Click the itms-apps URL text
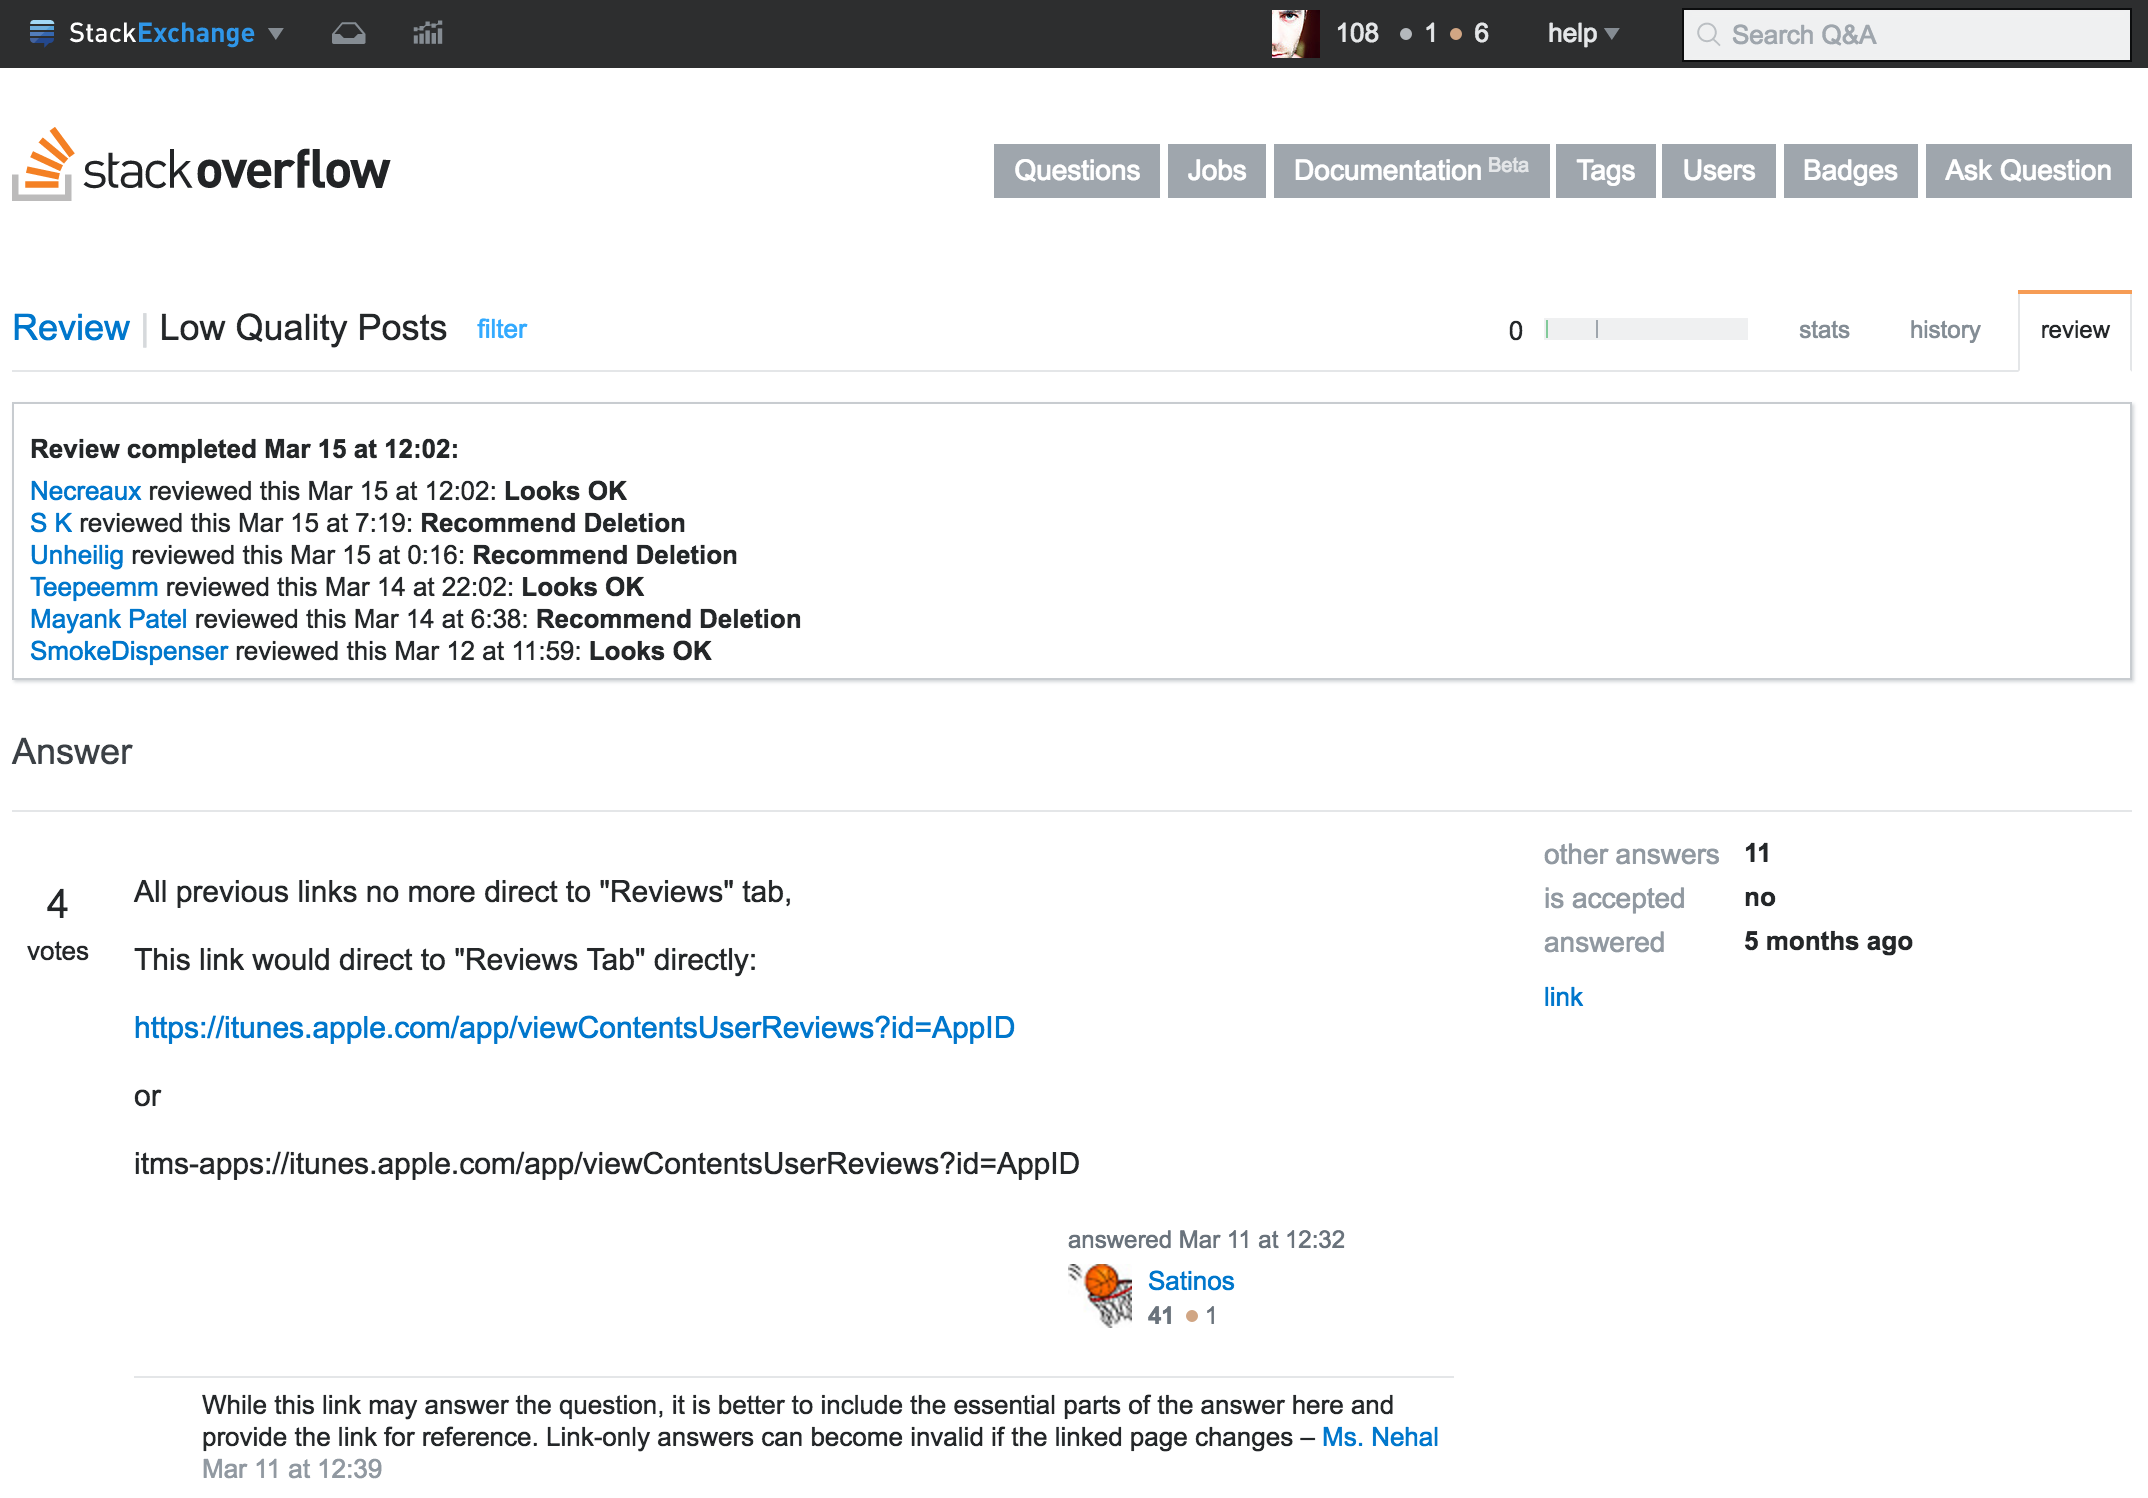 (x=607, y=1164)
